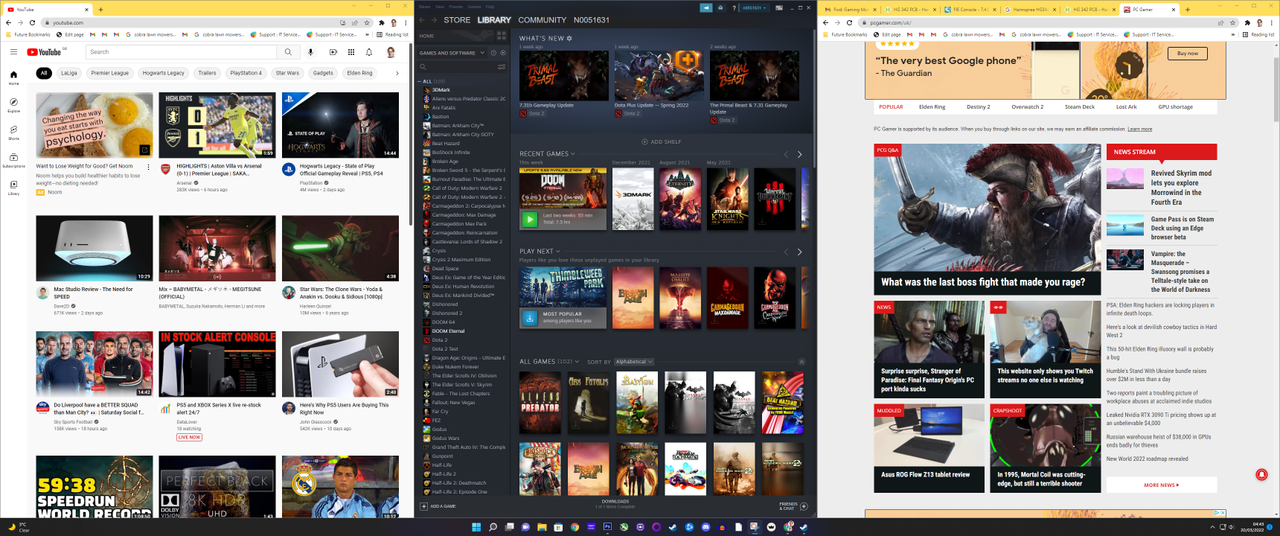Select Premier League chip on YouTube
The image size is (1280, 536).
109,73
